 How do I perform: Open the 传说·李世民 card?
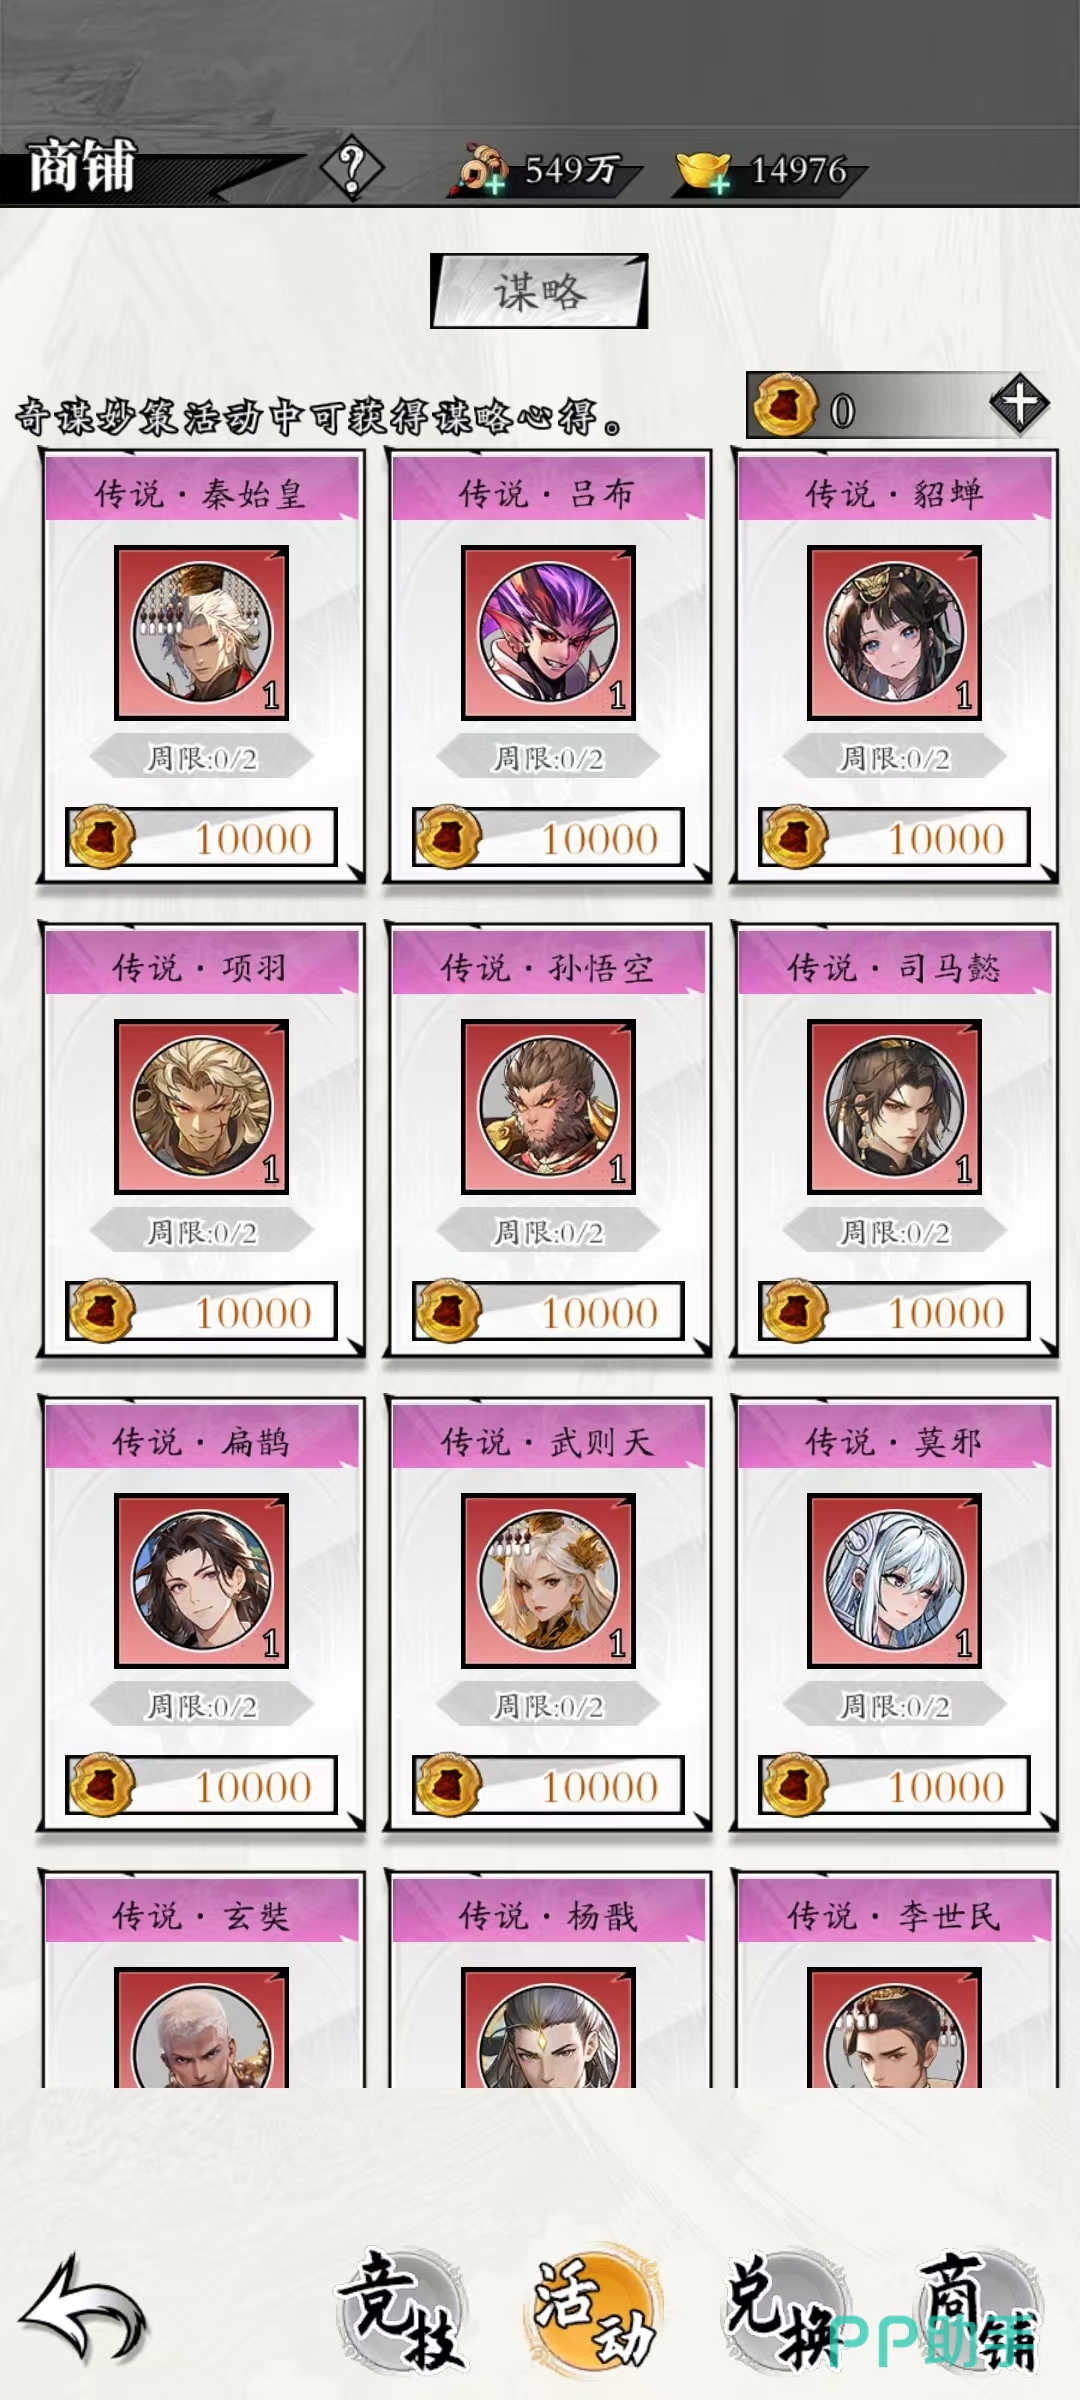pyautogui.click(x=894, y=1980)
